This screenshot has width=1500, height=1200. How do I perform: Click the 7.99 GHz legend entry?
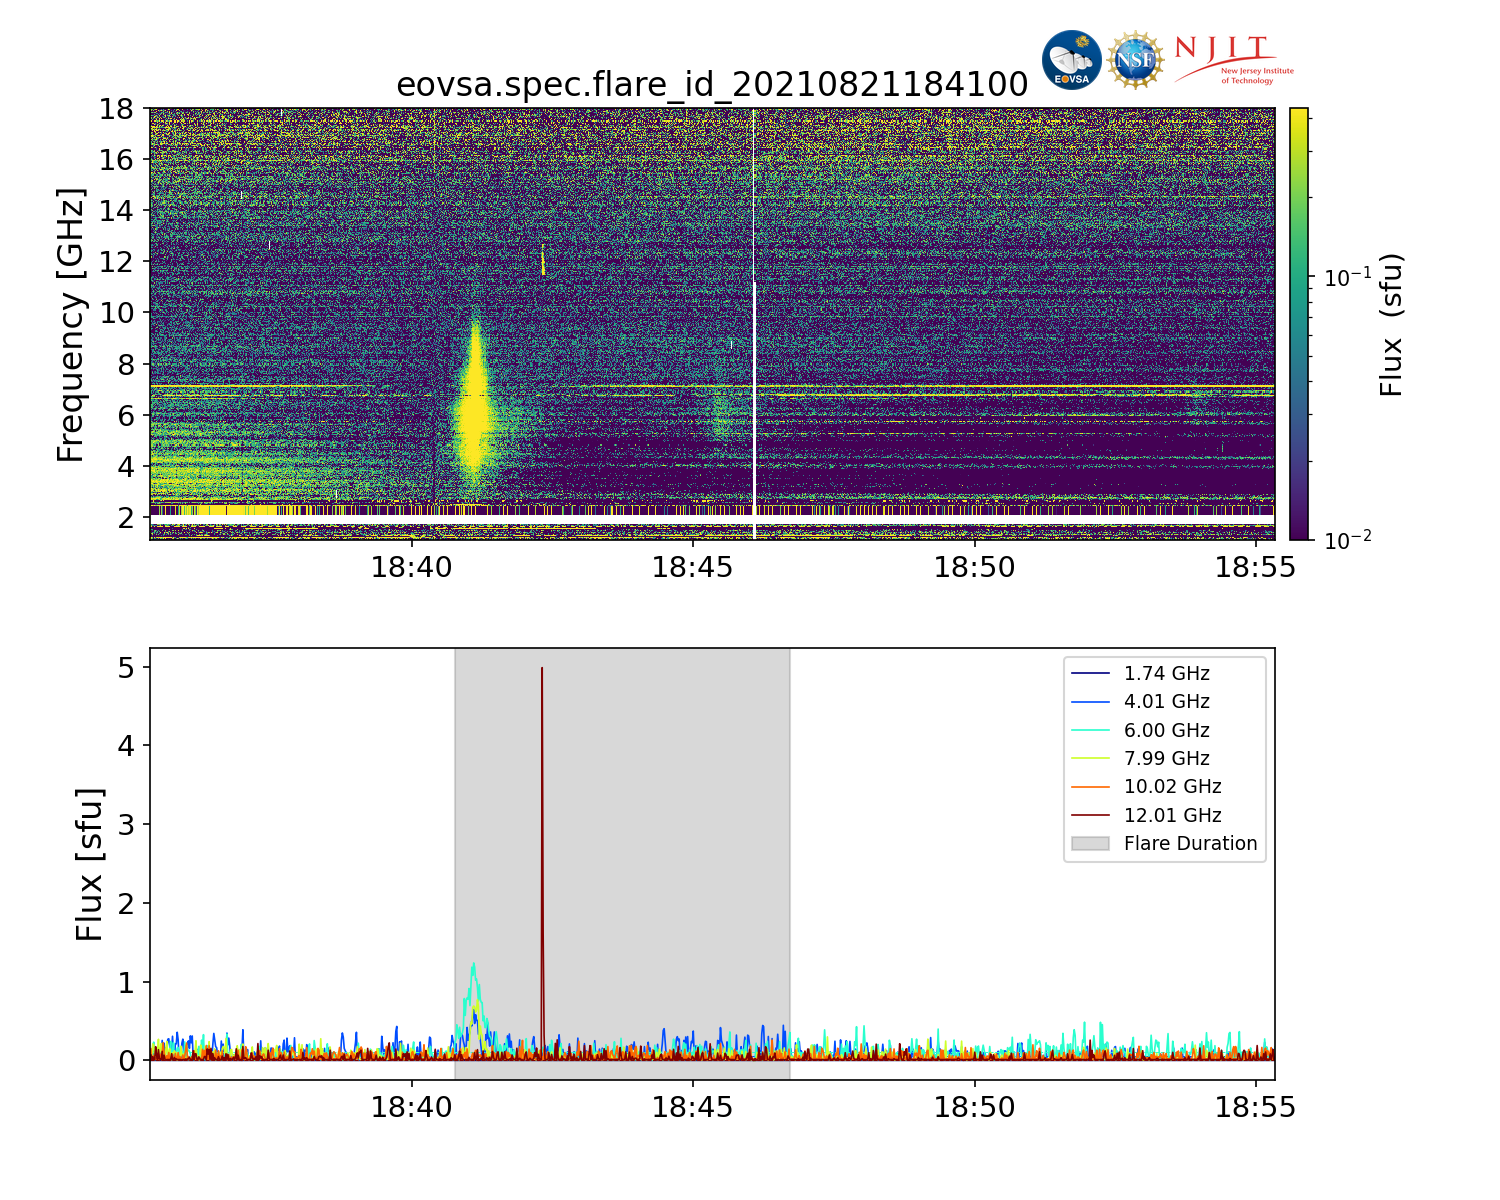[1165, 759]
